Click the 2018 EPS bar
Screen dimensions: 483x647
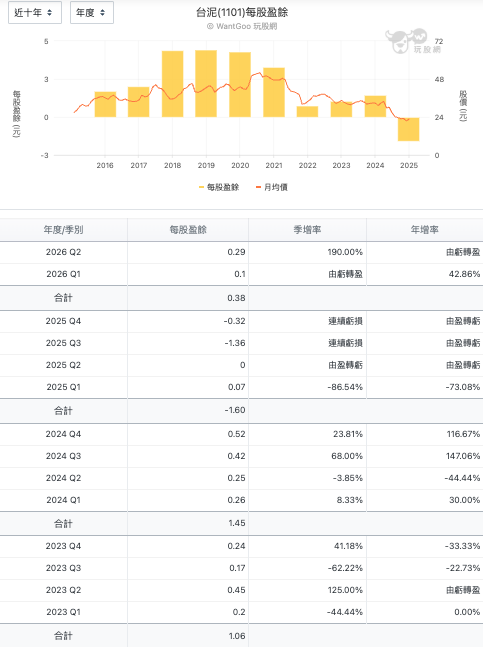[x=172, y=84]
